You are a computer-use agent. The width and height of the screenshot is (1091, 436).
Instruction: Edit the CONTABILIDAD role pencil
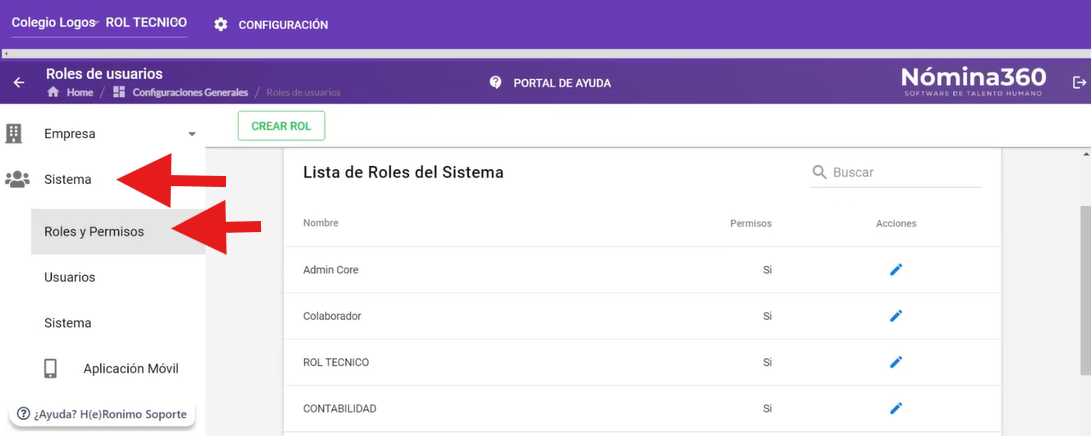point(896,408)
